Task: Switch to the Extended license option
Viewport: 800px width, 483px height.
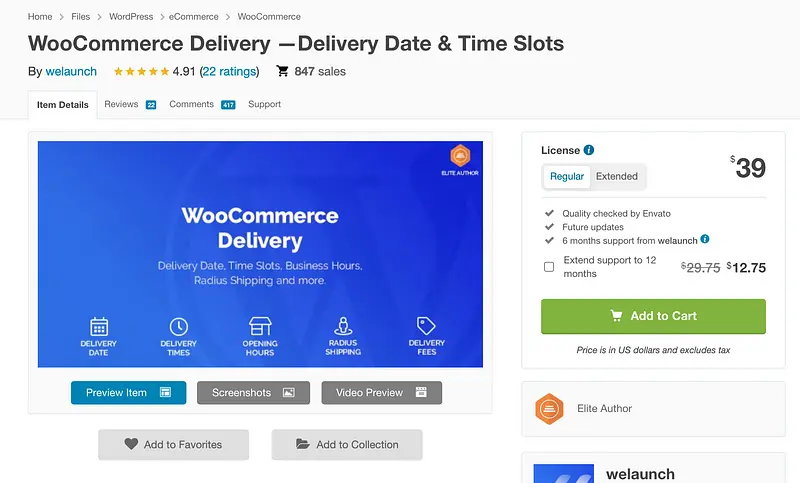Action: coord(617,176)
